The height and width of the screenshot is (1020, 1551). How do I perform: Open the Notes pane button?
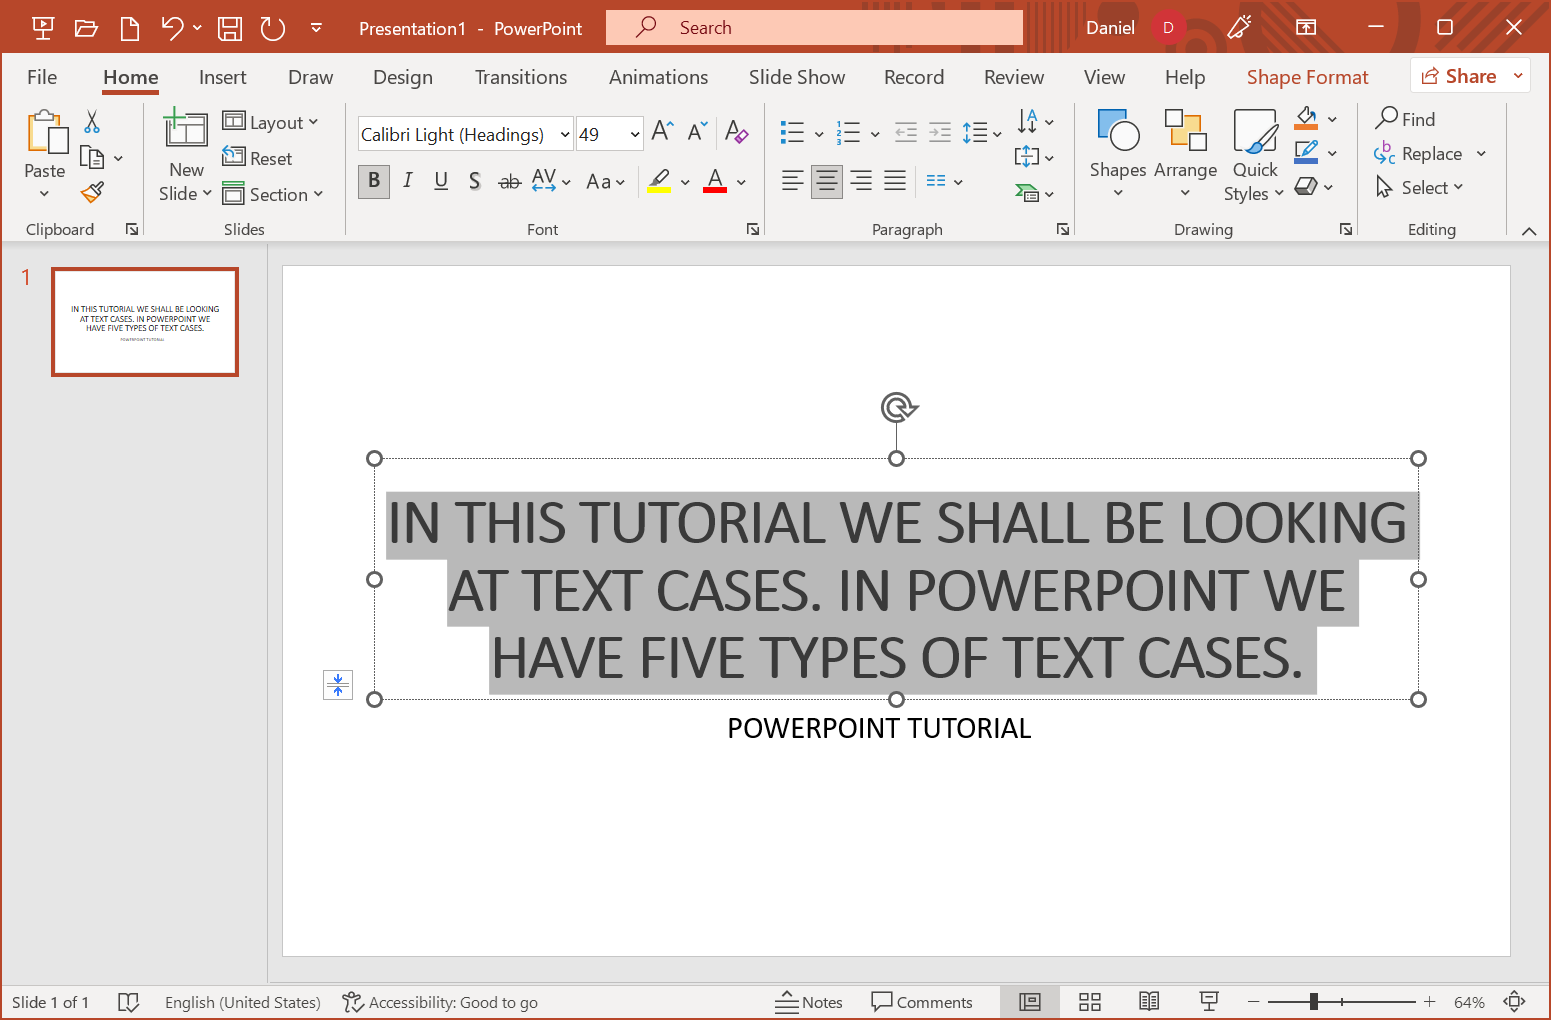point(809,1002)
